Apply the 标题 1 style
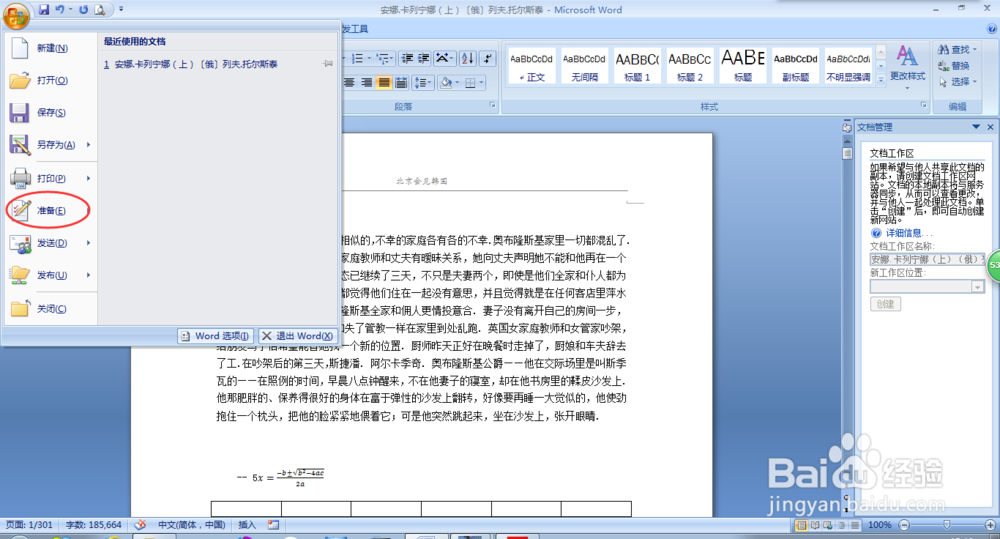Image resolution: width=1000 pixels, height=539 pixels. (x=637, y=66)
